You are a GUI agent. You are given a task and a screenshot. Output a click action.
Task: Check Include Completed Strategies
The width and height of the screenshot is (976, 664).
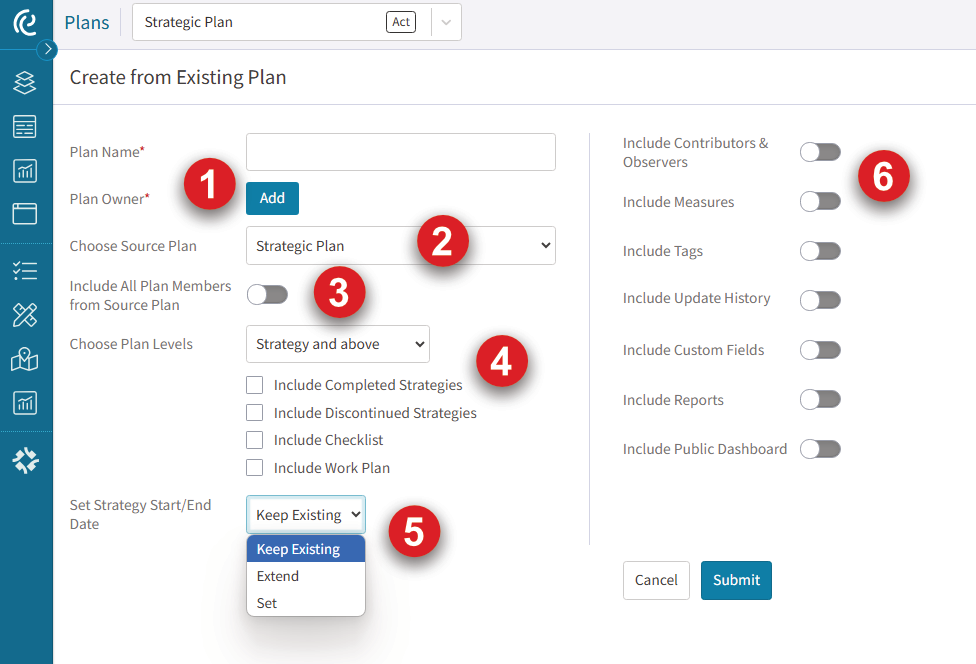click(x=253, y=384)
